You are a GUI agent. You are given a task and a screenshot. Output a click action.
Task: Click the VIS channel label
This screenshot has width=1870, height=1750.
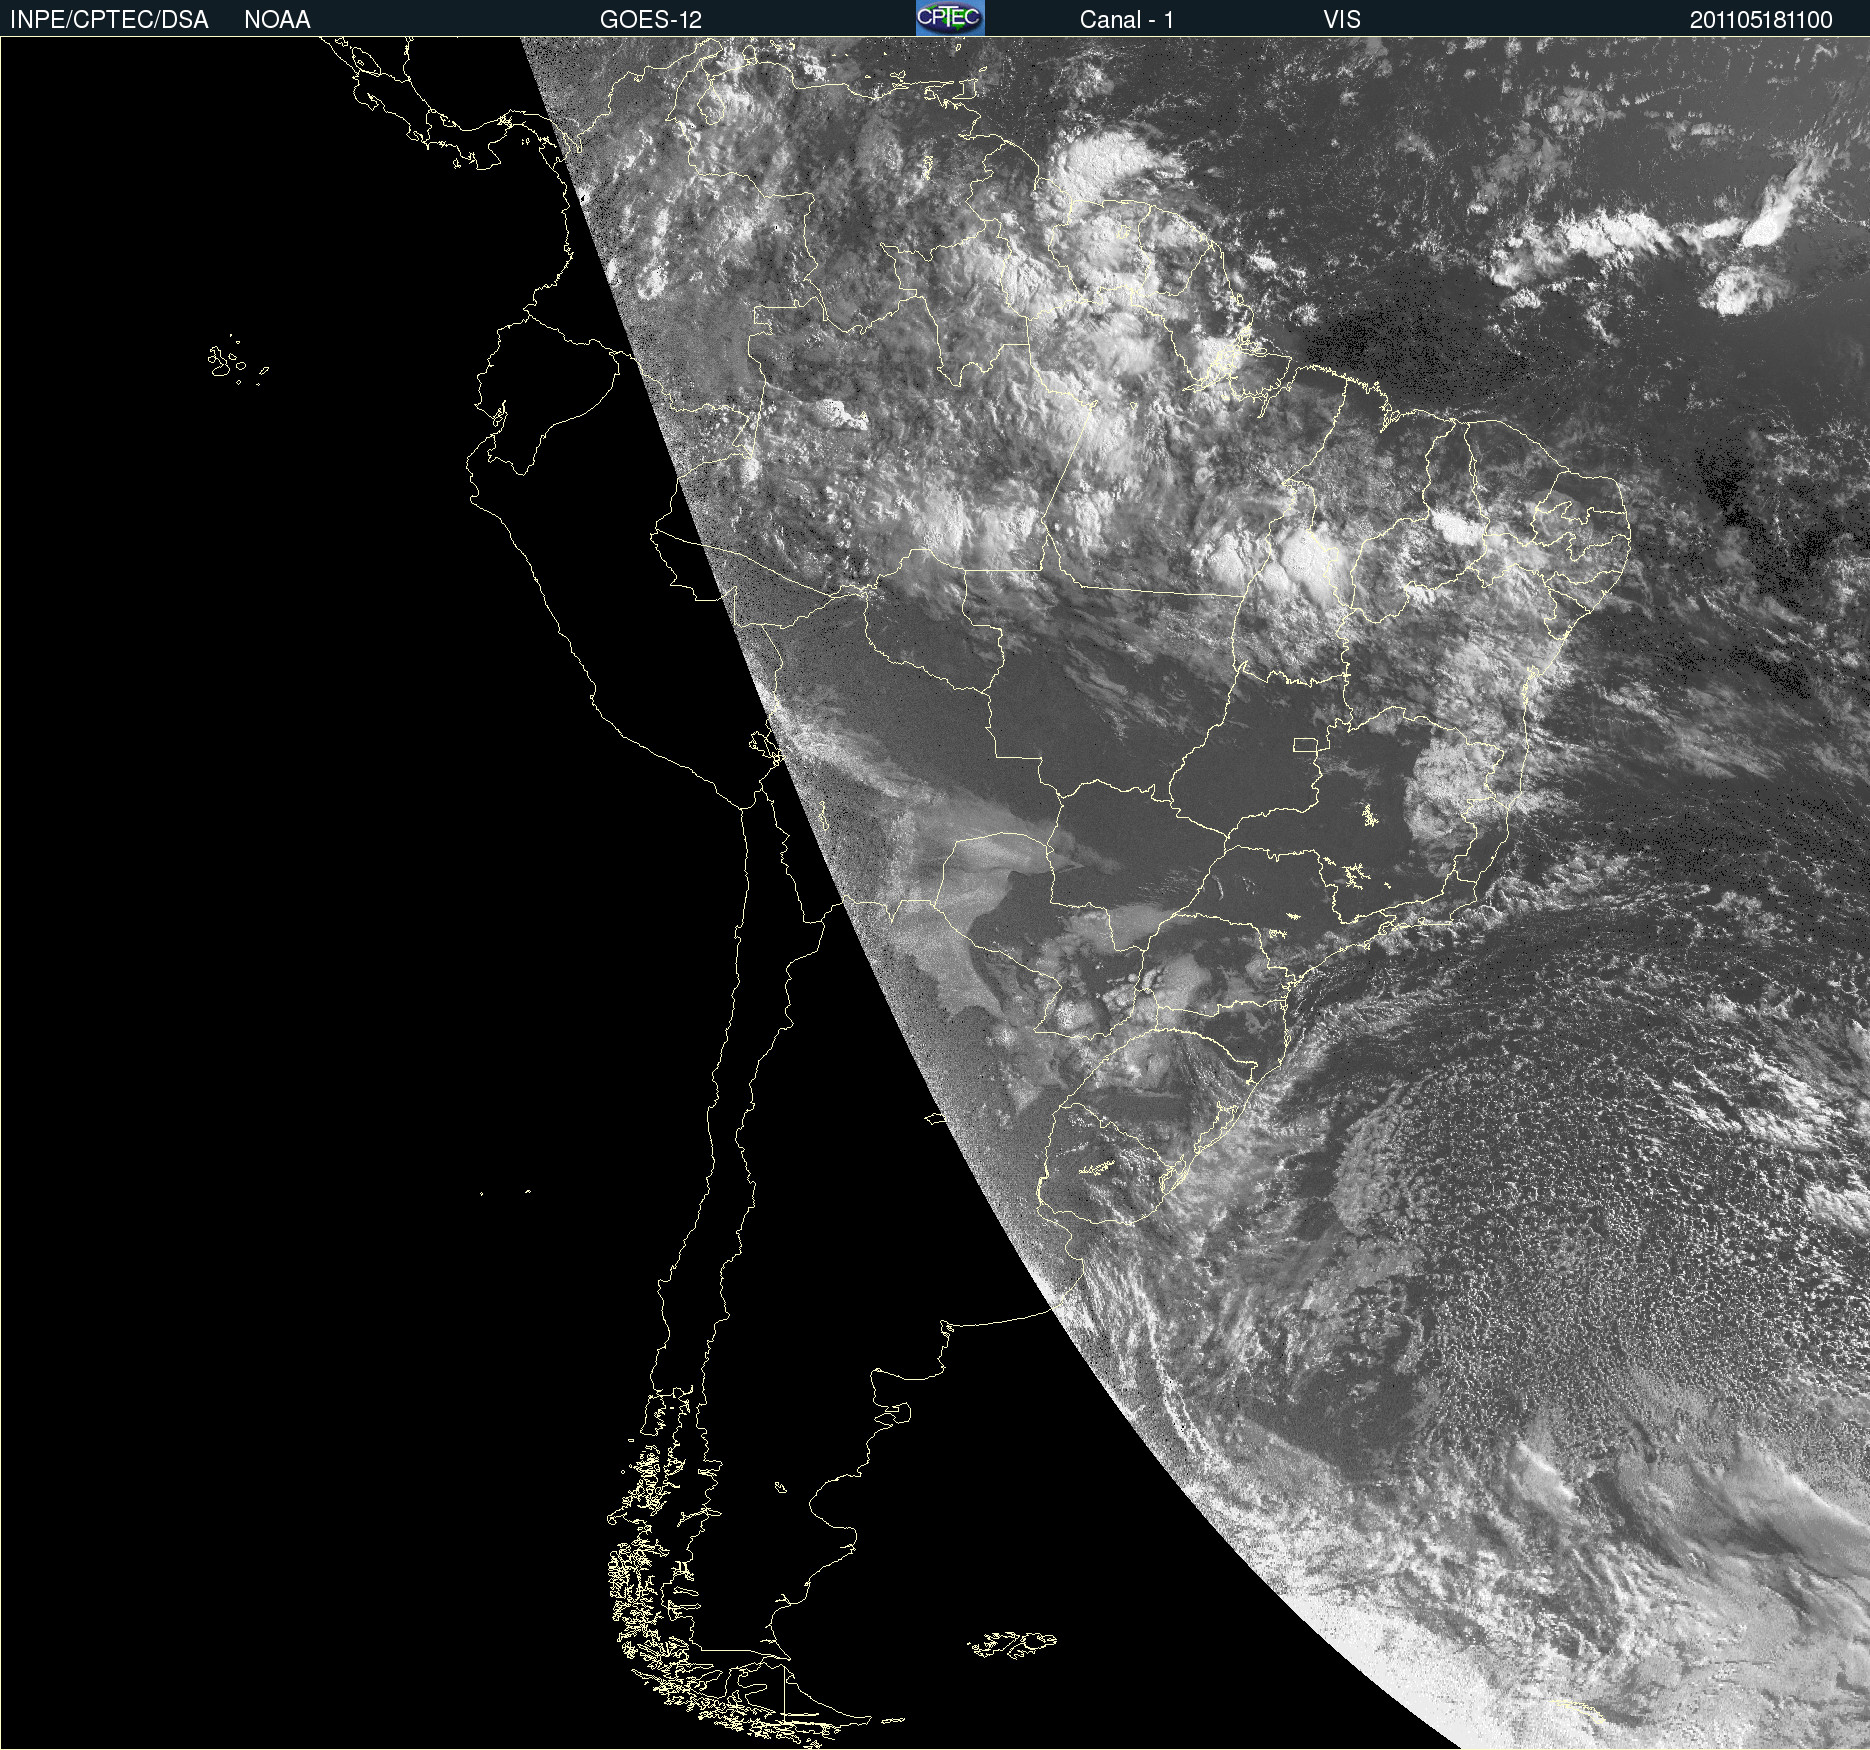click(1342, 20)
